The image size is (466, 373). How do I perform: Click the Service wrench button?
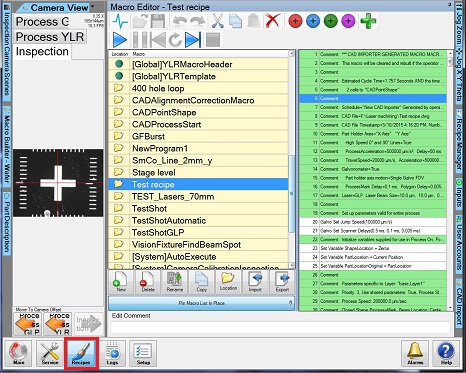coord(50,353)
